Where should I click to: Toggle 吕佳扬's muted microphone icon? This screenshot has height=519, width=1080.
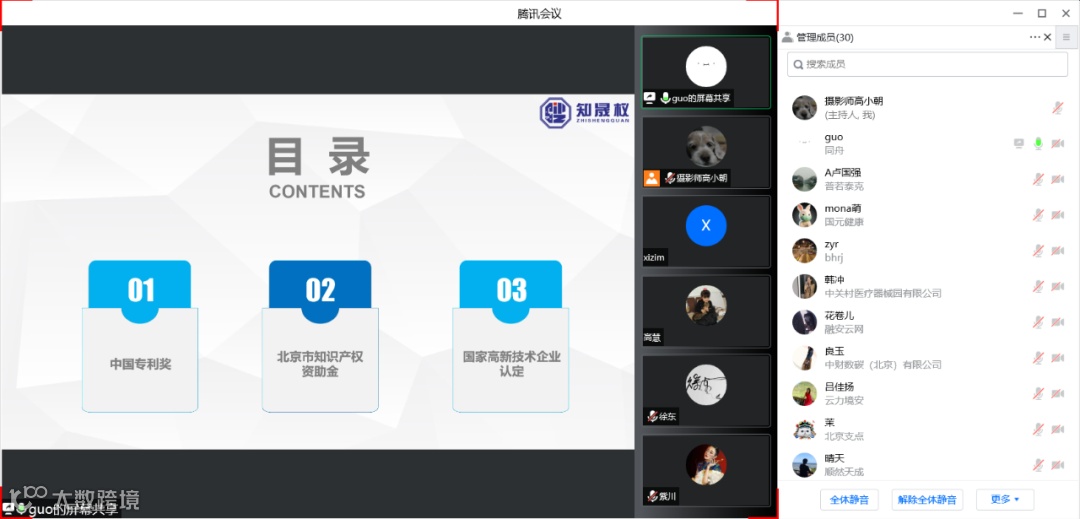pos(1038,393)
